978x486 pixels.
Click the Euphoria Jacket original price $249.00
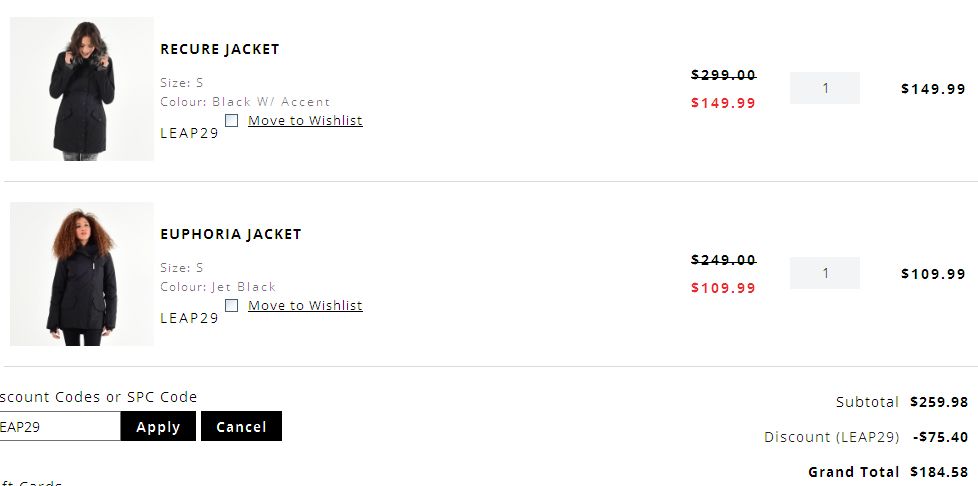point(724,260)
